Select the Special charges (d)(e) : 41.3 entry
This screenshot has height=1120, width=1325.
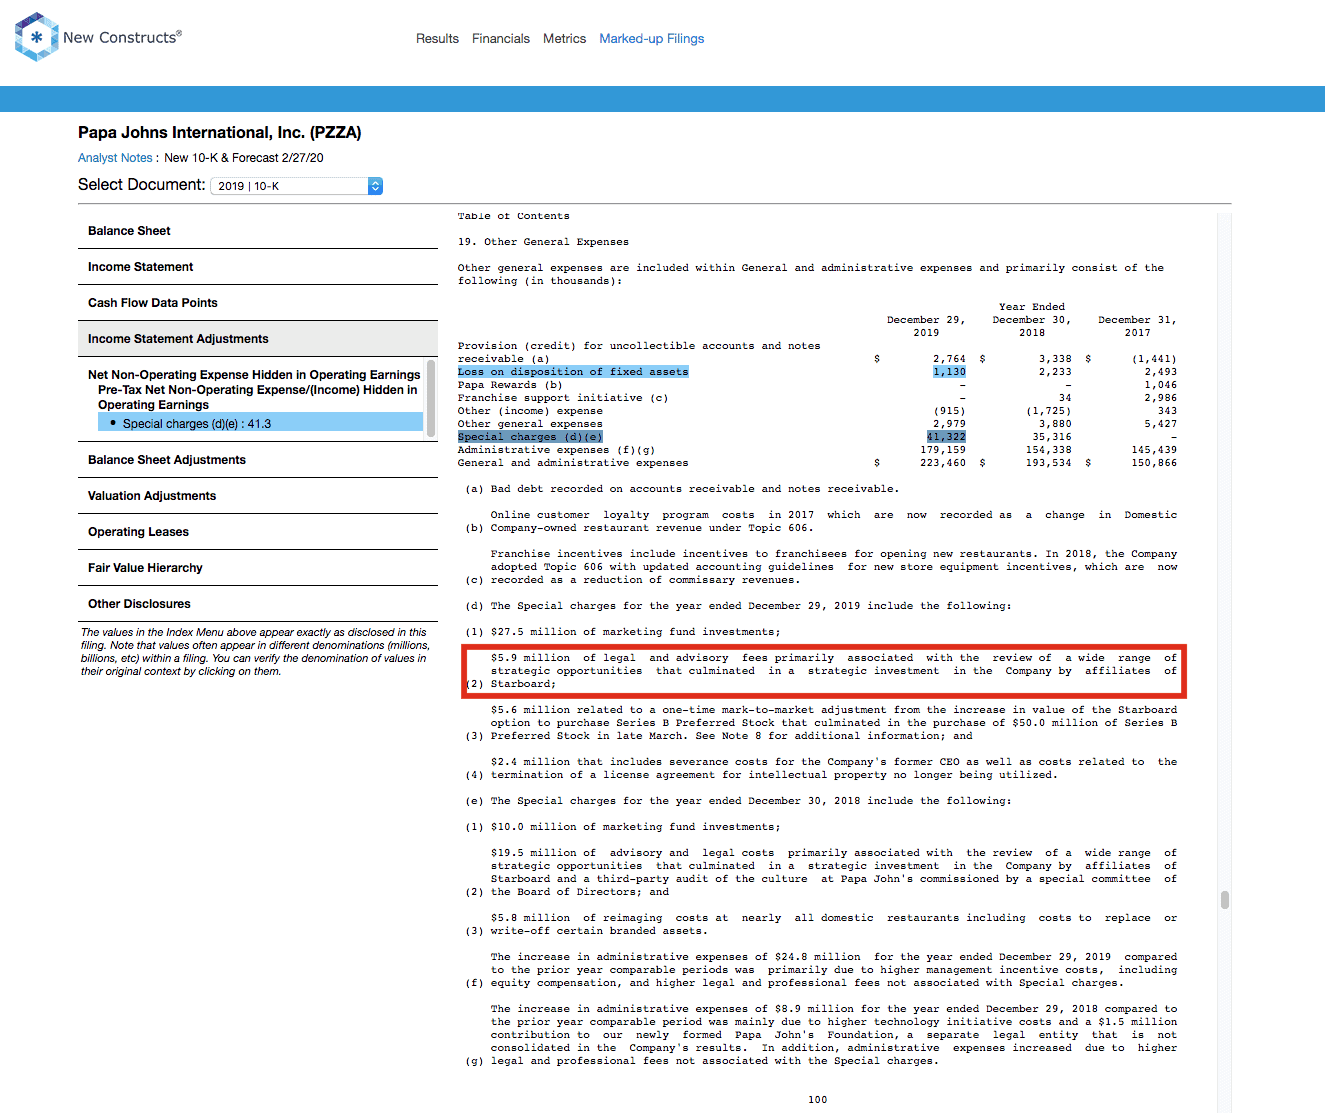tap(260, 423)
